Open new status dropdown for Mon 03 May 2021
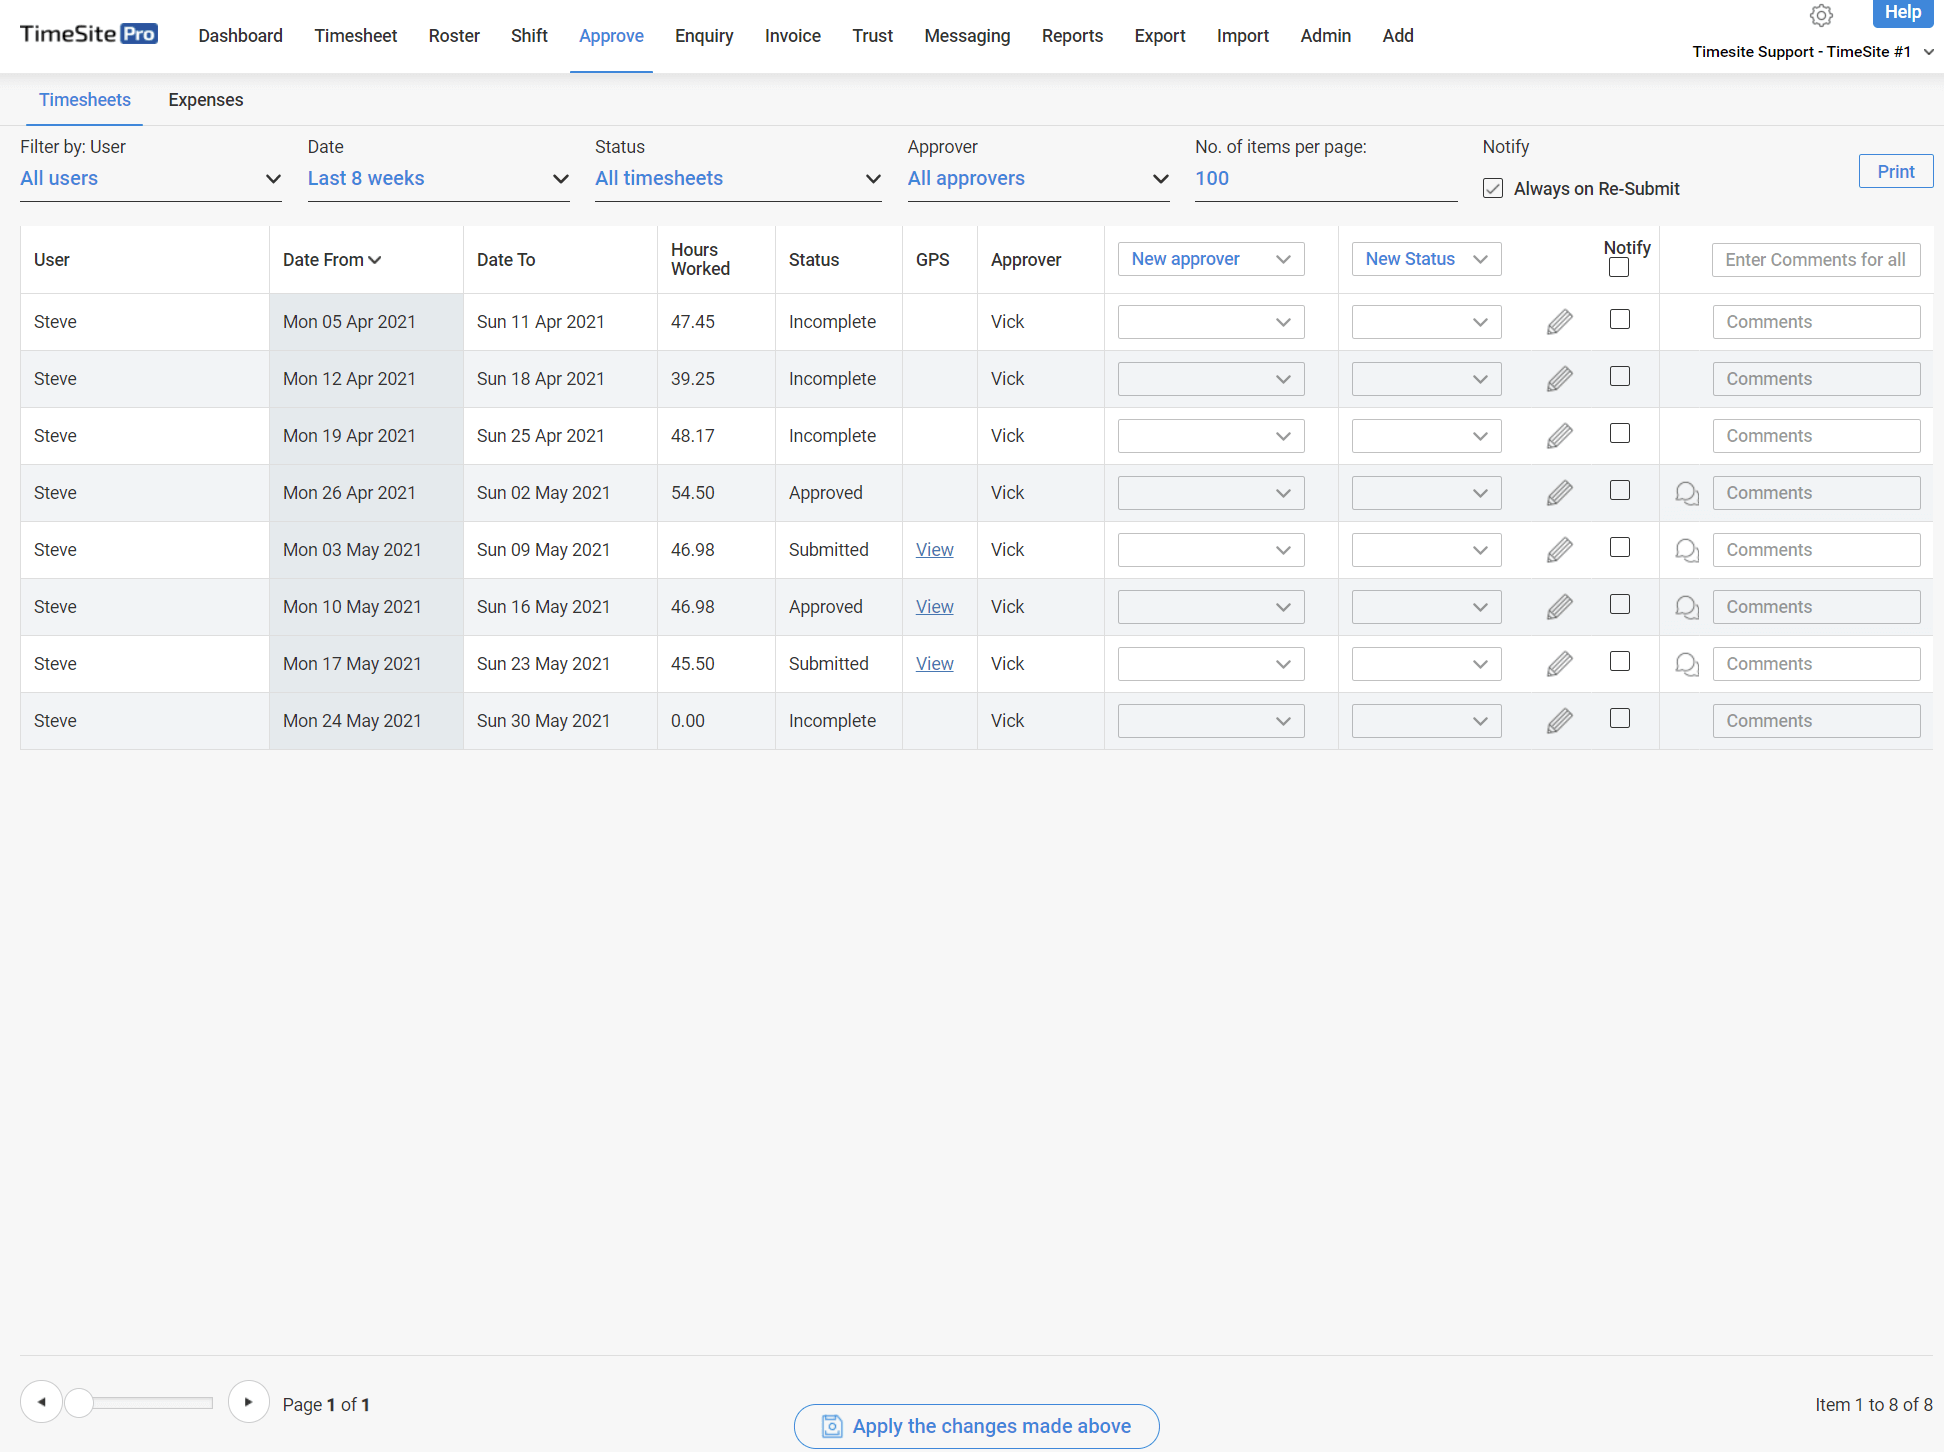Viewport: 1944px width, 1452px height. pos(1426,550)
